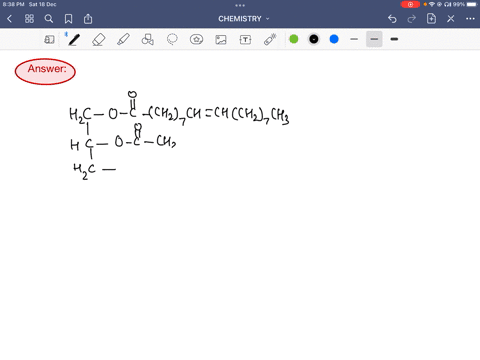
Task: Choose the black pen color
Action: click(x=314, y=39)
